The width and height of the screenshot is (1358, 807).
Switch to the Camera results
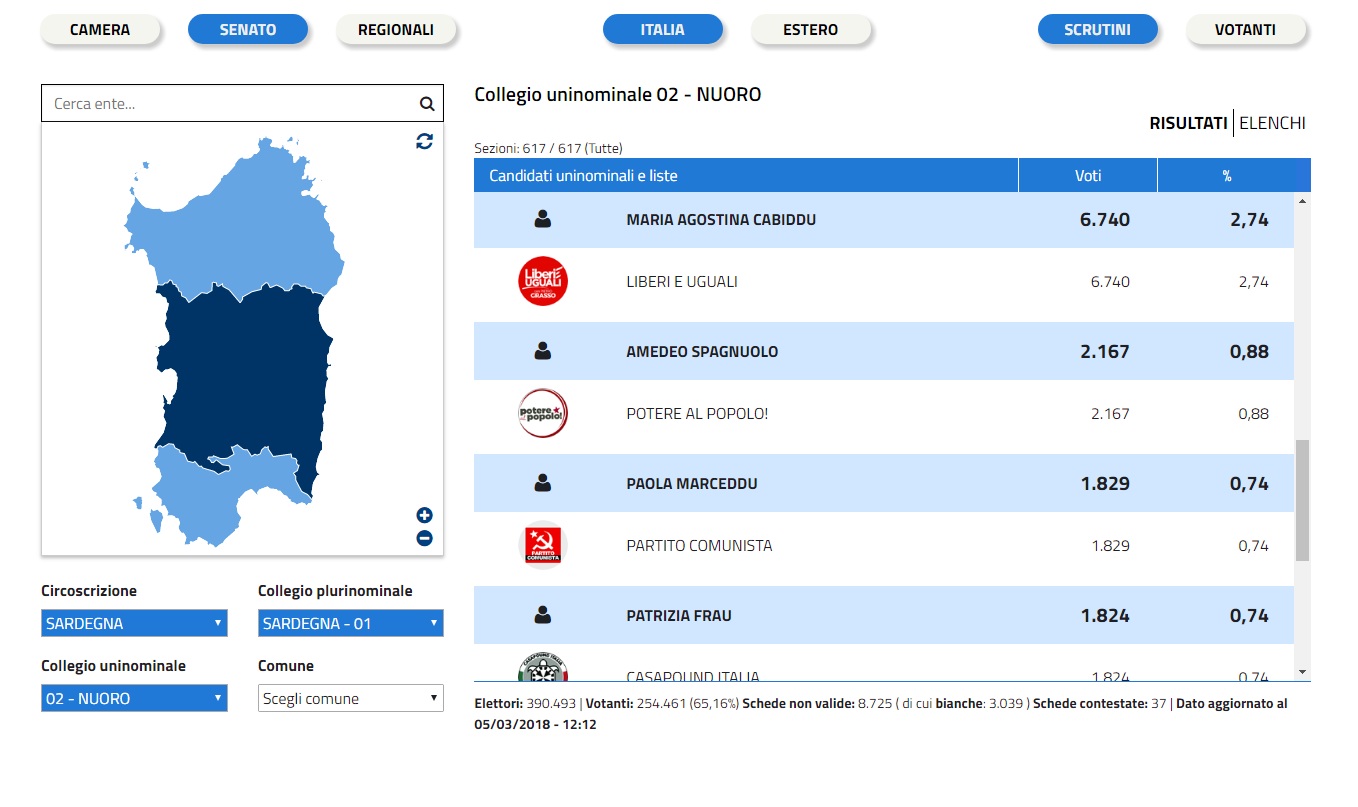(100, 30)
